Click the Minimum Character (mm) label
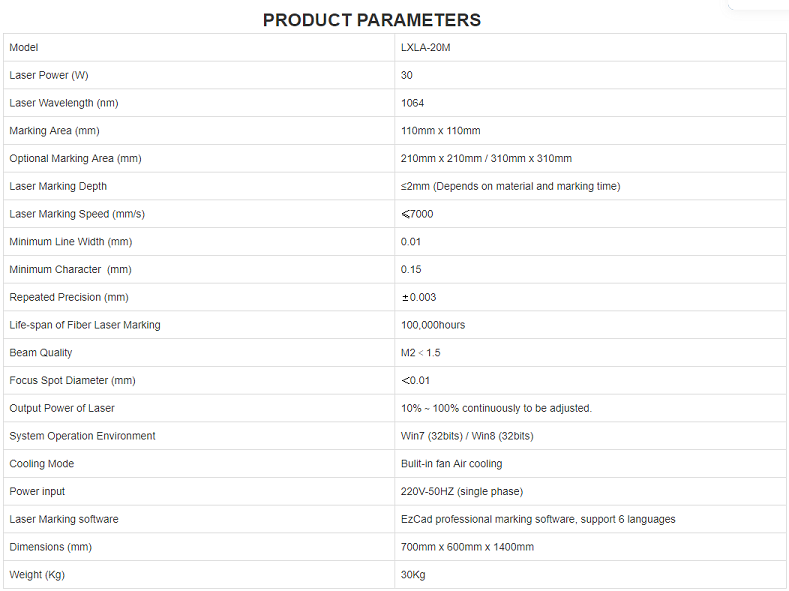 click(70, 270)
